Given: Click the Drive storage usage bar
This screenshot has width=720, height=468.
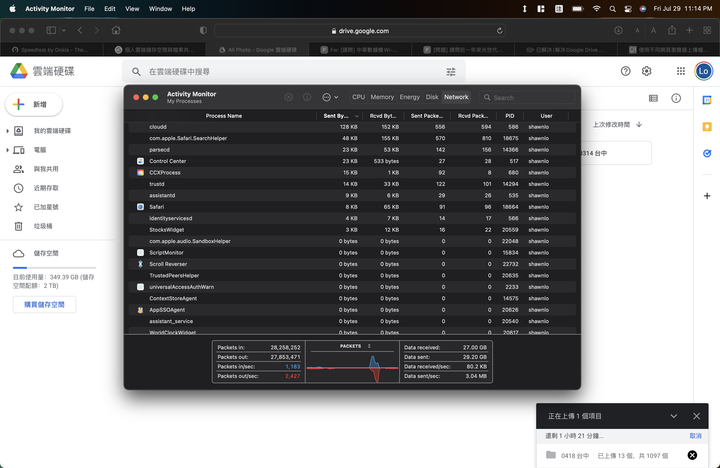Looking at the screenshot, I should pyautogui.click(x=54, y=267).
